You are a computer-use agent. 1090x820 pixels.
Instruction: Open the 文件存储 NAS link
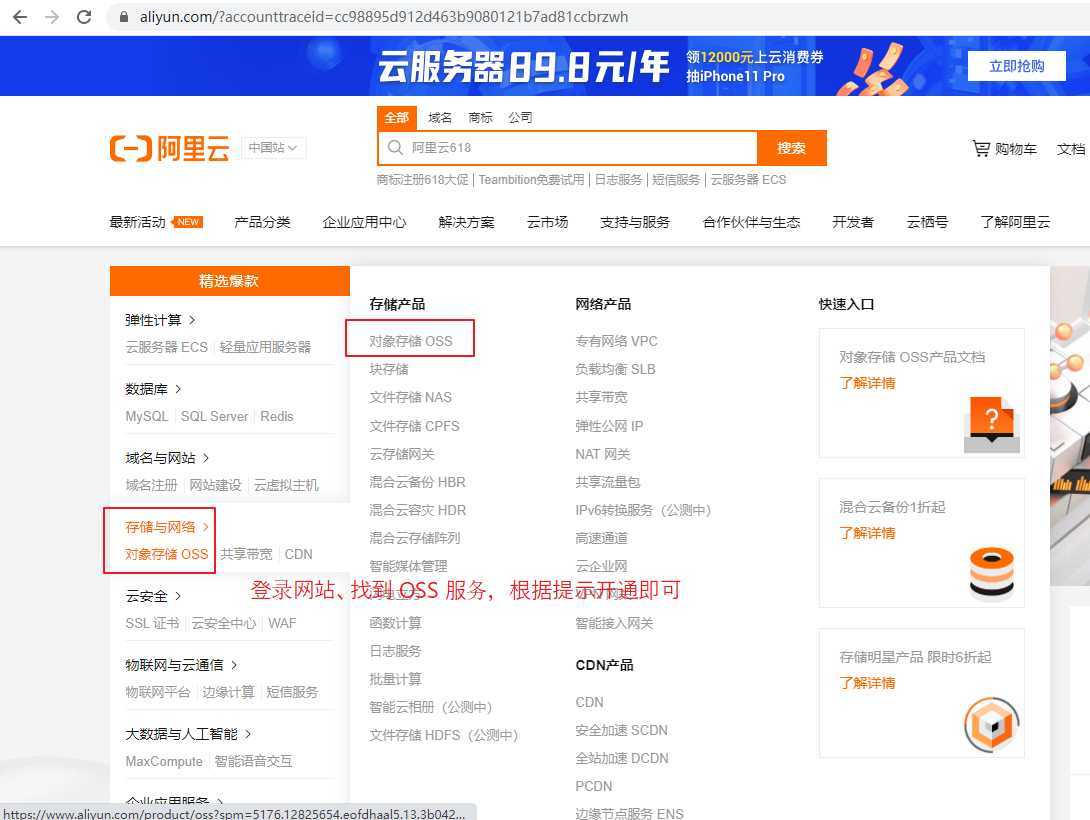[x=411, y=397]
